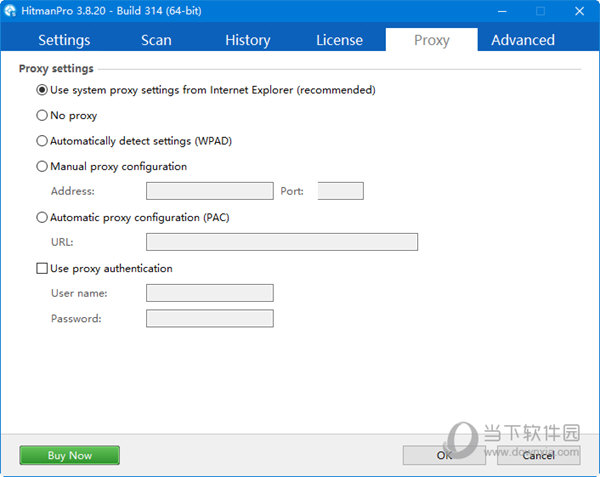Click the Port input field
This screenshot has width=600, height=477.
(x=341, y=191)
